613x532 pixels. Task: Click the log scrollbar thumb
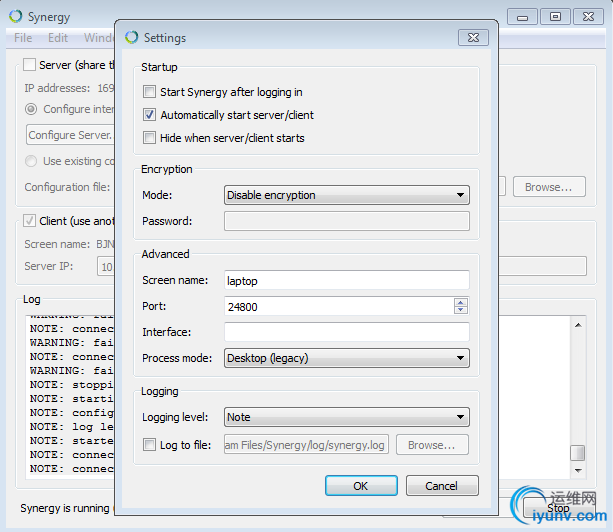point(577,453)
